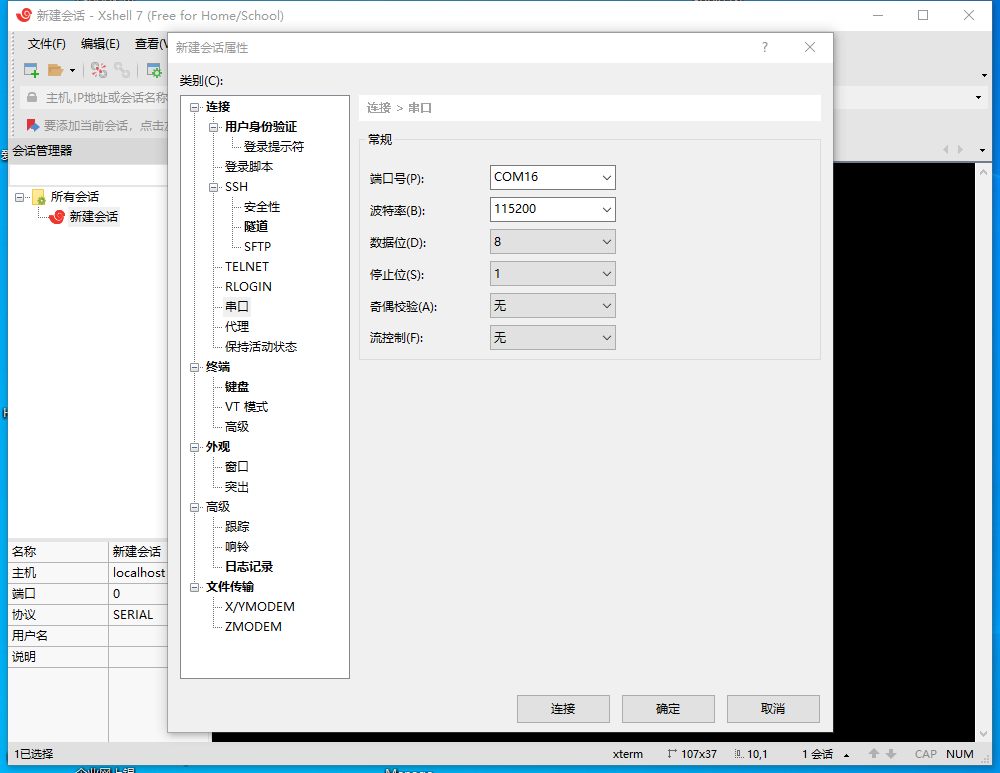
Task: Open the 文件(F) menu
Action: [x=46, y=44]
